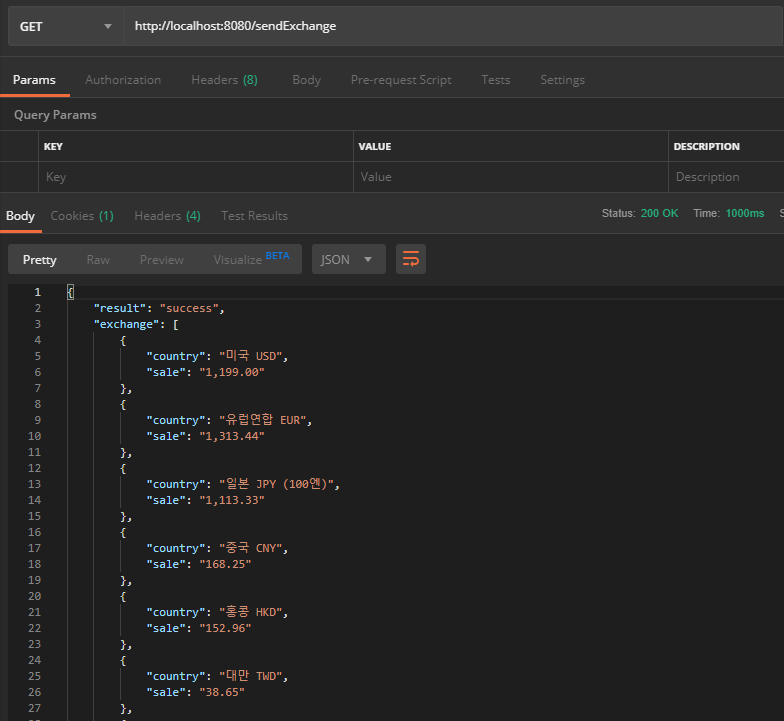Click the sale value "1,199.00"
Viewport: 784px width, 721px height.
[x=232, y=372]
